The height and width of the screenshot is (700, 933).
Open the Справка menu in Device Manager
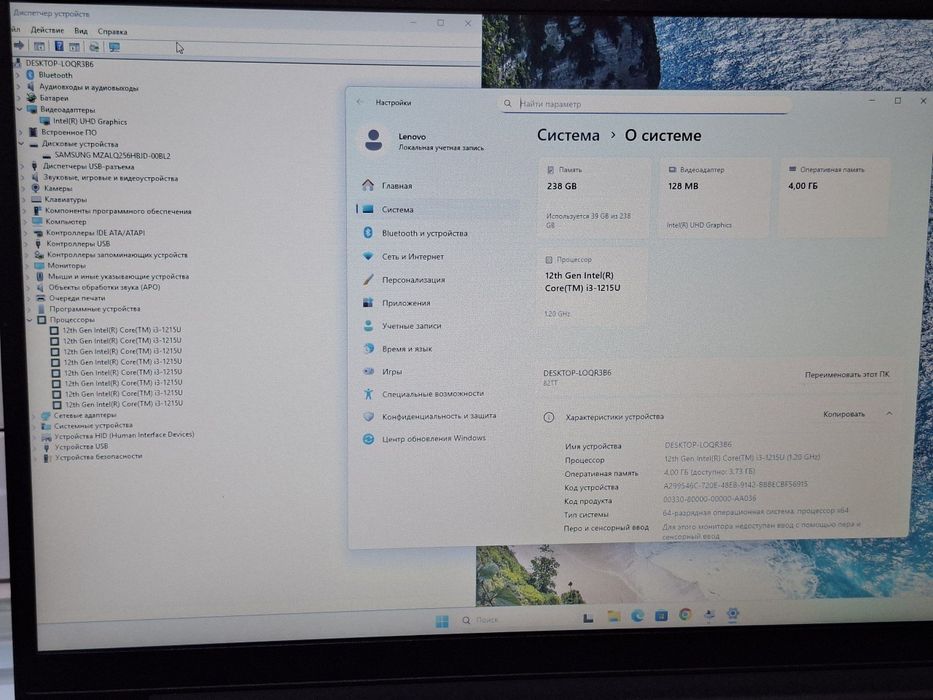pos(112,32)
